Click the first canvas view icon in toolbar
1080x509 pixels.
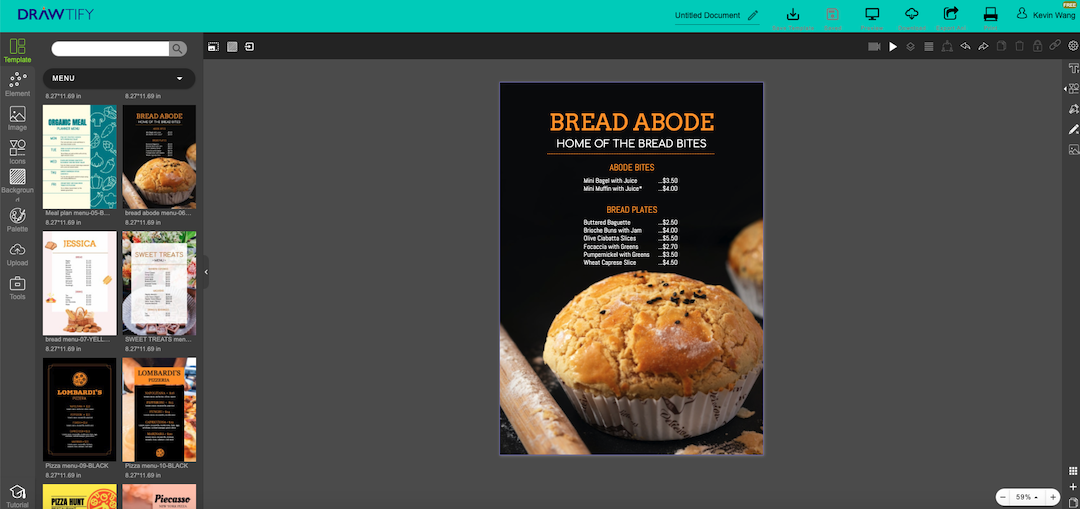click(x=214, y=47)
